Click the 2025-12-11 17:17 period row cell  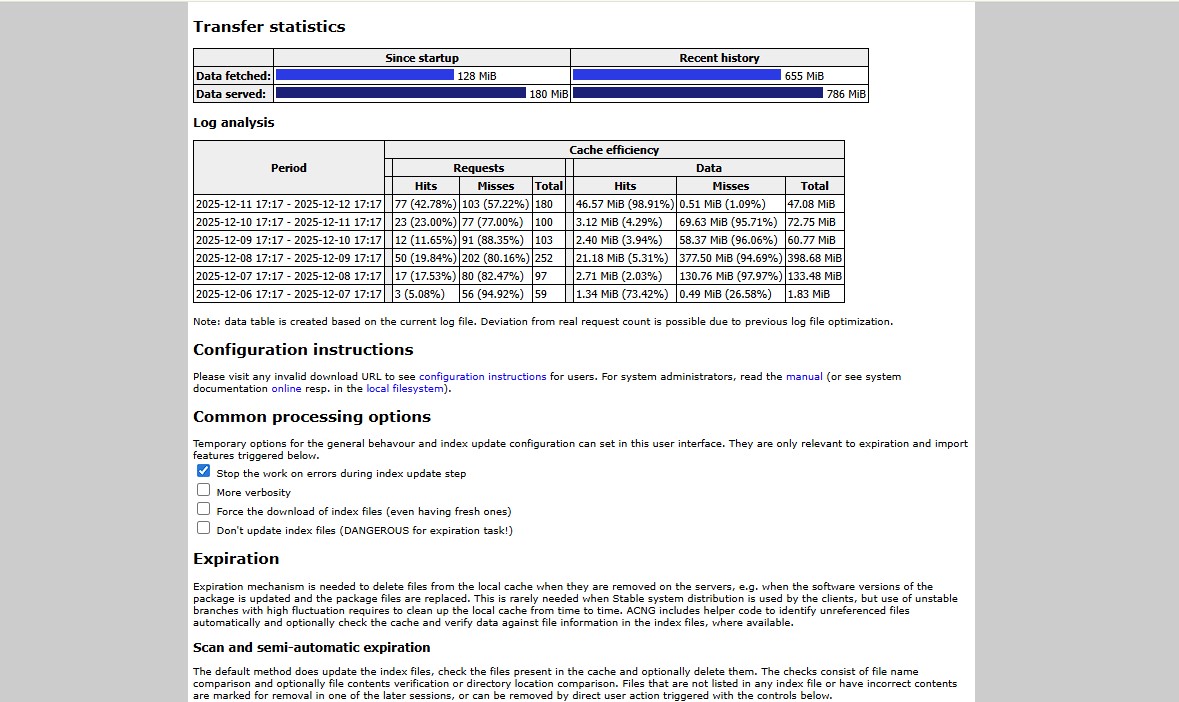pos(289,204)
